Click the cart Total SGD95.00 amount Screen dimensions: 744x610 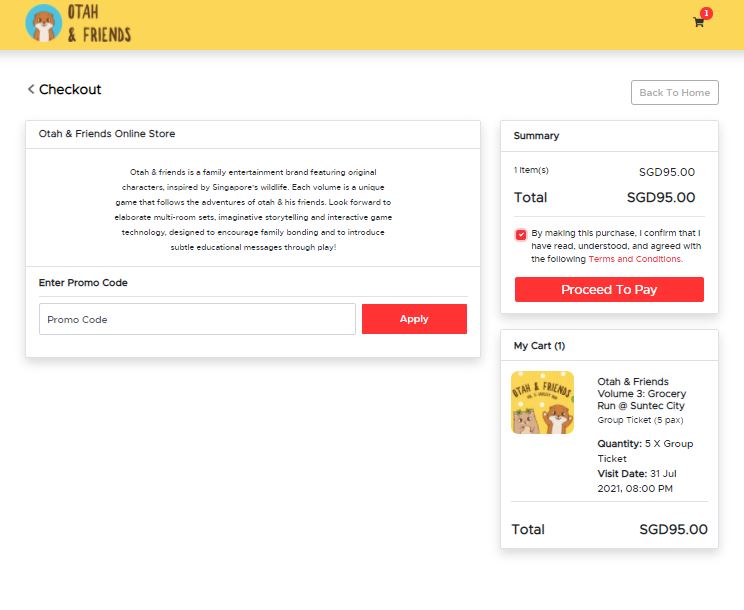[673, 529]
